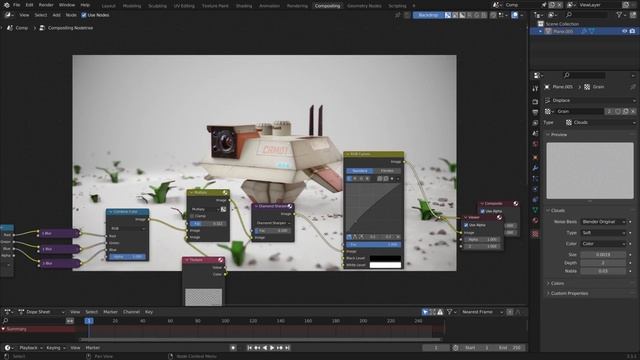This screenshot has height=360, width=640.
Task: Click the Compositing Nodetree breadcrumb
Action: pos(70,28)
